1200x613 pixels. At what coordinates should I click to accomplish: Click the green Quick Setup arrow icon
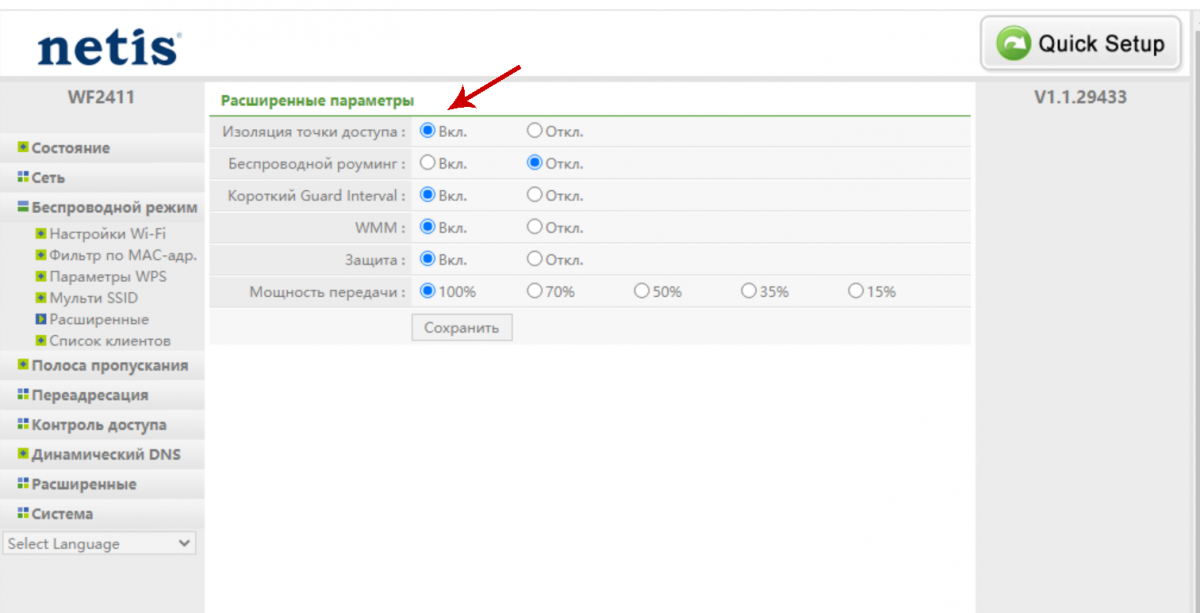coord(1015,44)
